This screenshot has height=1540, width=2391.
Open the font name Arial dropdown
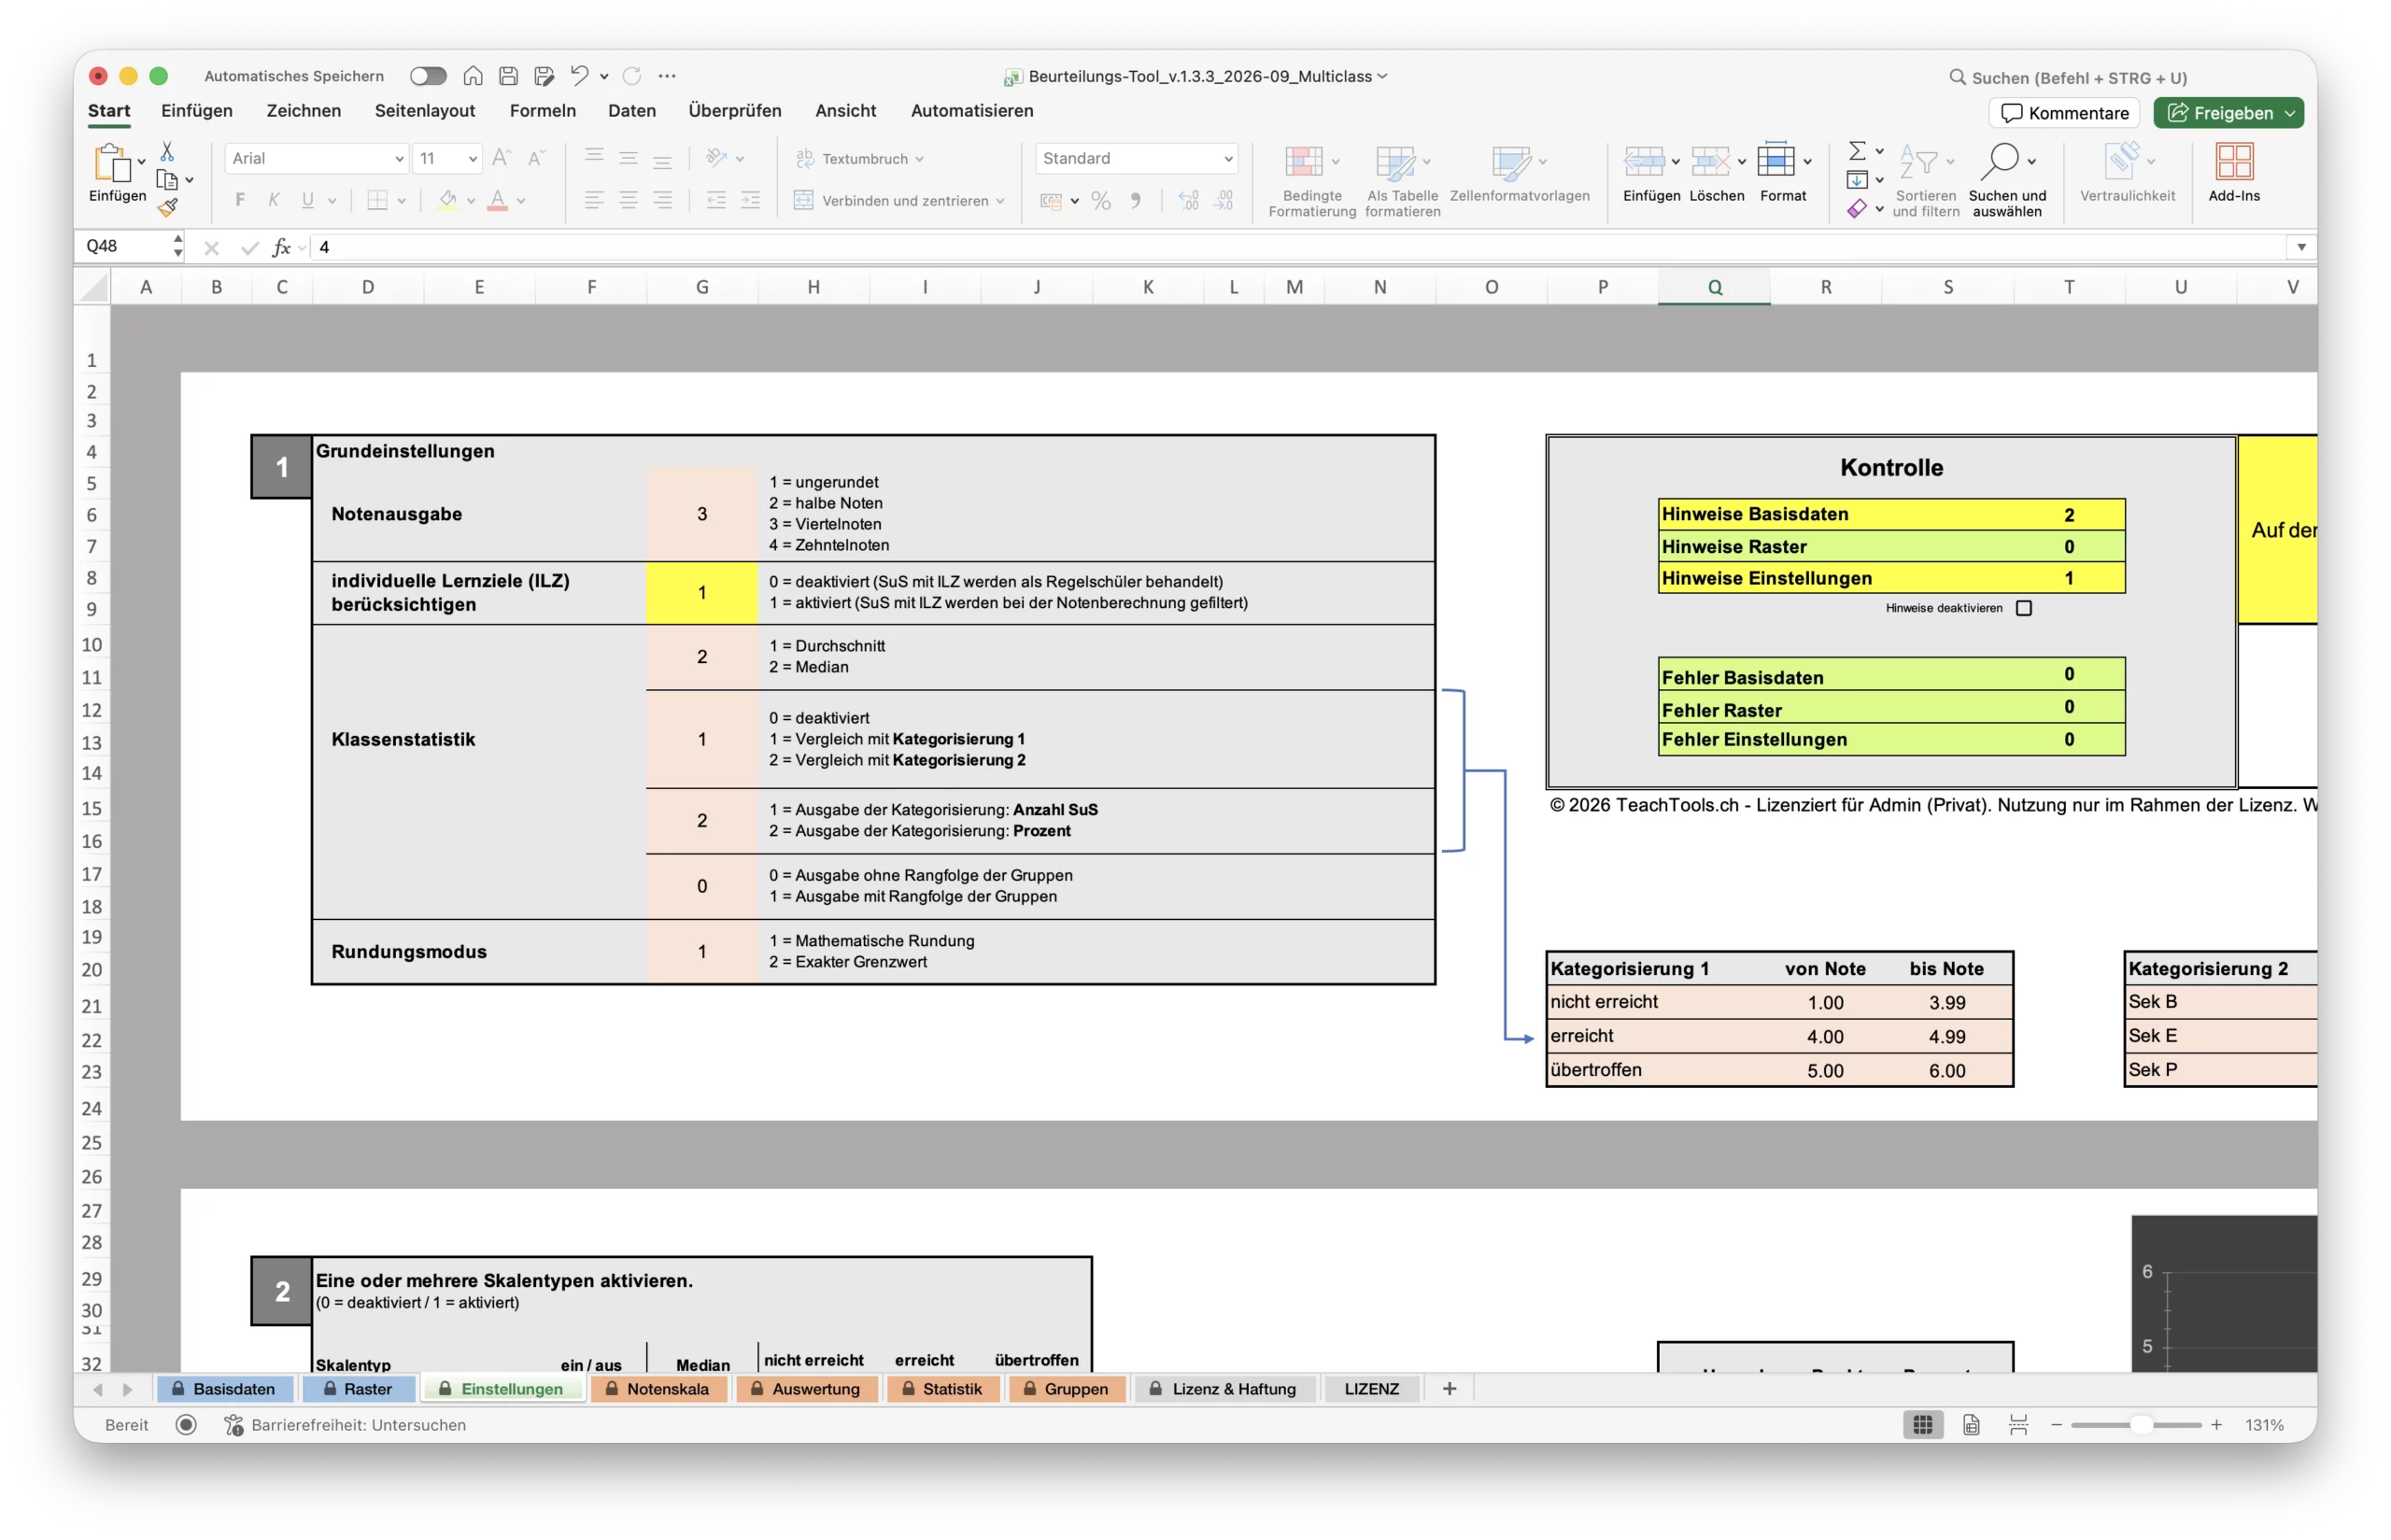[399, 159]
